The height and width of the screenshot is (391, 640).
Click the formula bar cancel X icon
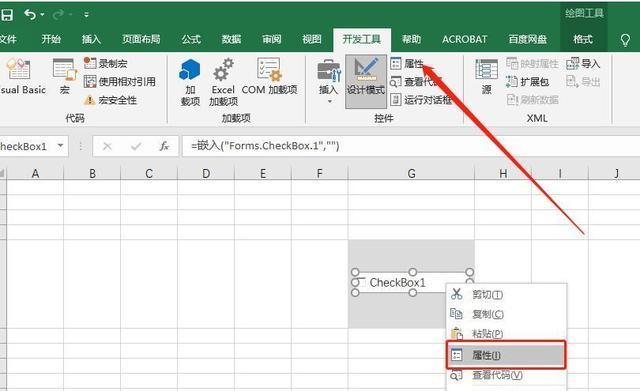(107, 146)
